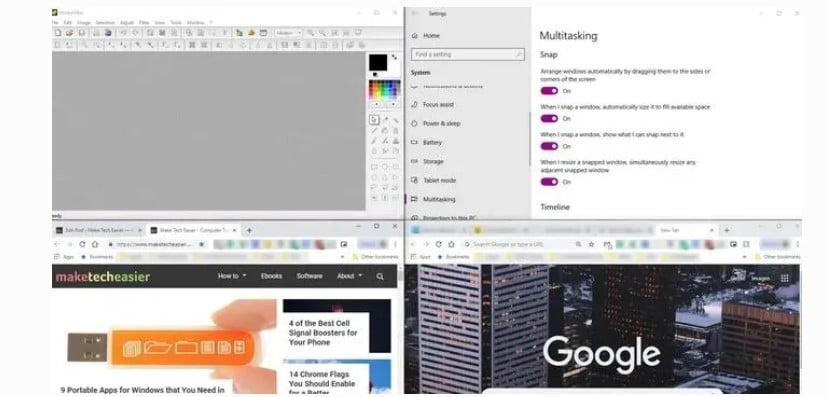Screen dimensions: 827x397
Task: Reload the maketecheasier page in Chrome
Action: tap(82, 245)
